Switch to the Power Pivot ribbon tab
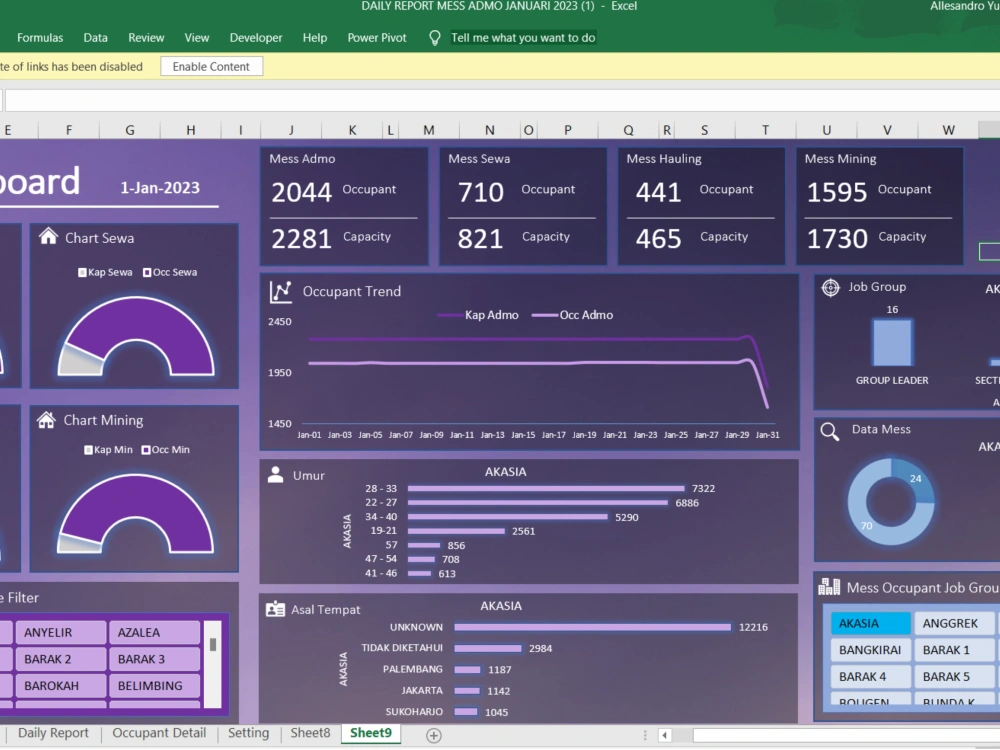 376,37
